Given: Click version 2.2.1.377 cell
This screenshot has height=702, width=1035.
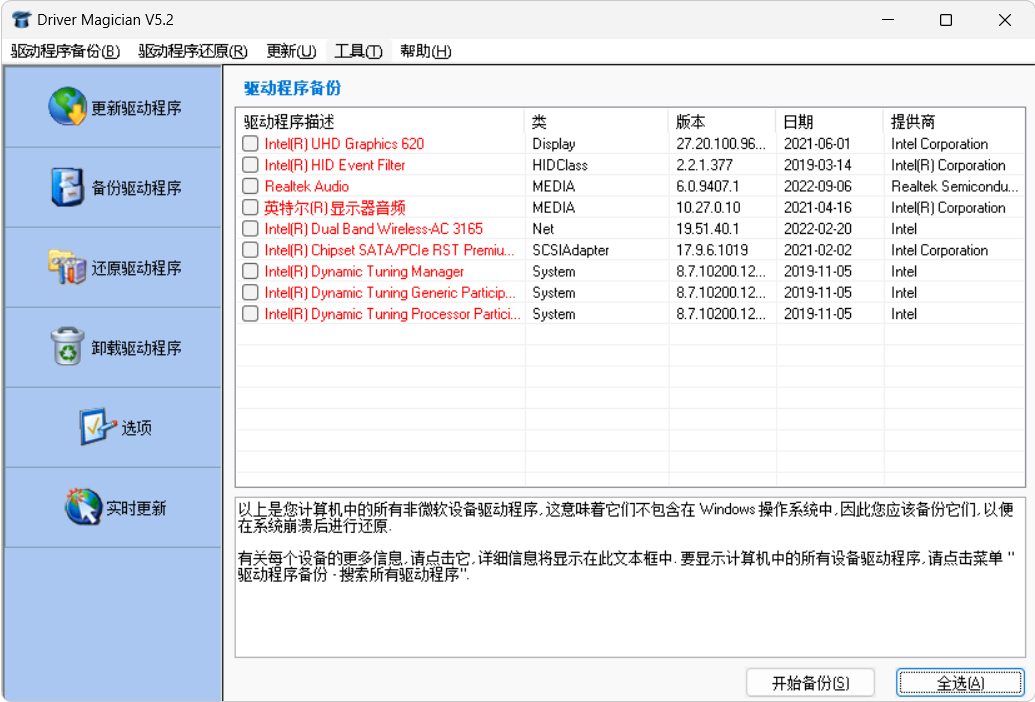Looking at the screenshot, I should [704, 165].
